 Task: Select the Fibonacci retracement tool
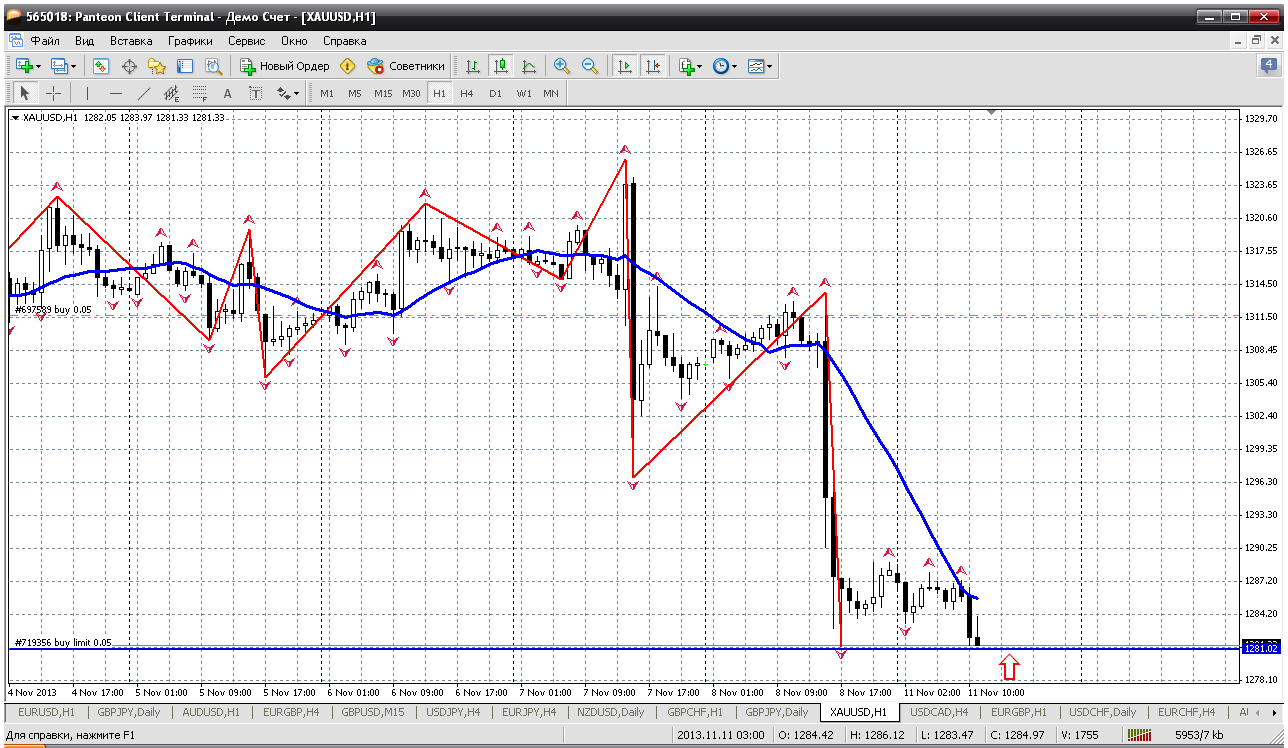(x=199, y=93)
